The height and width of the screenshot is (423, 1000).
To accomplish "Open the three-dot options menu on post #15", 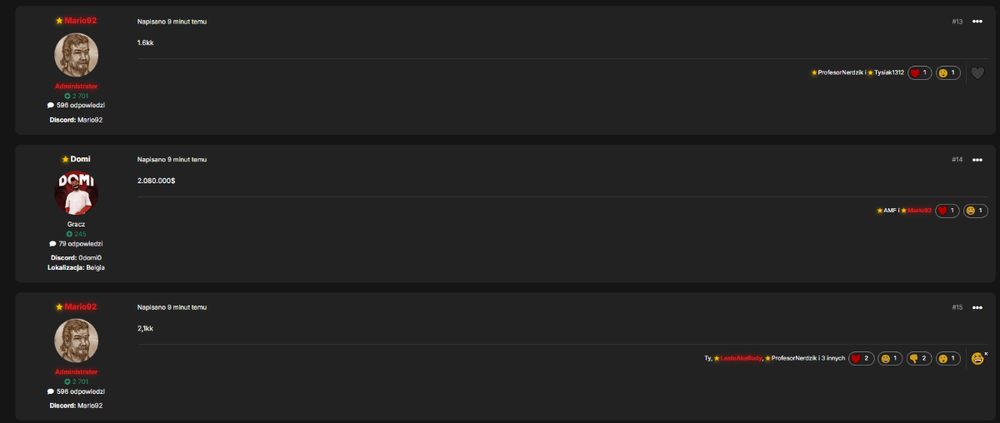I will click(x=977, y=308).
